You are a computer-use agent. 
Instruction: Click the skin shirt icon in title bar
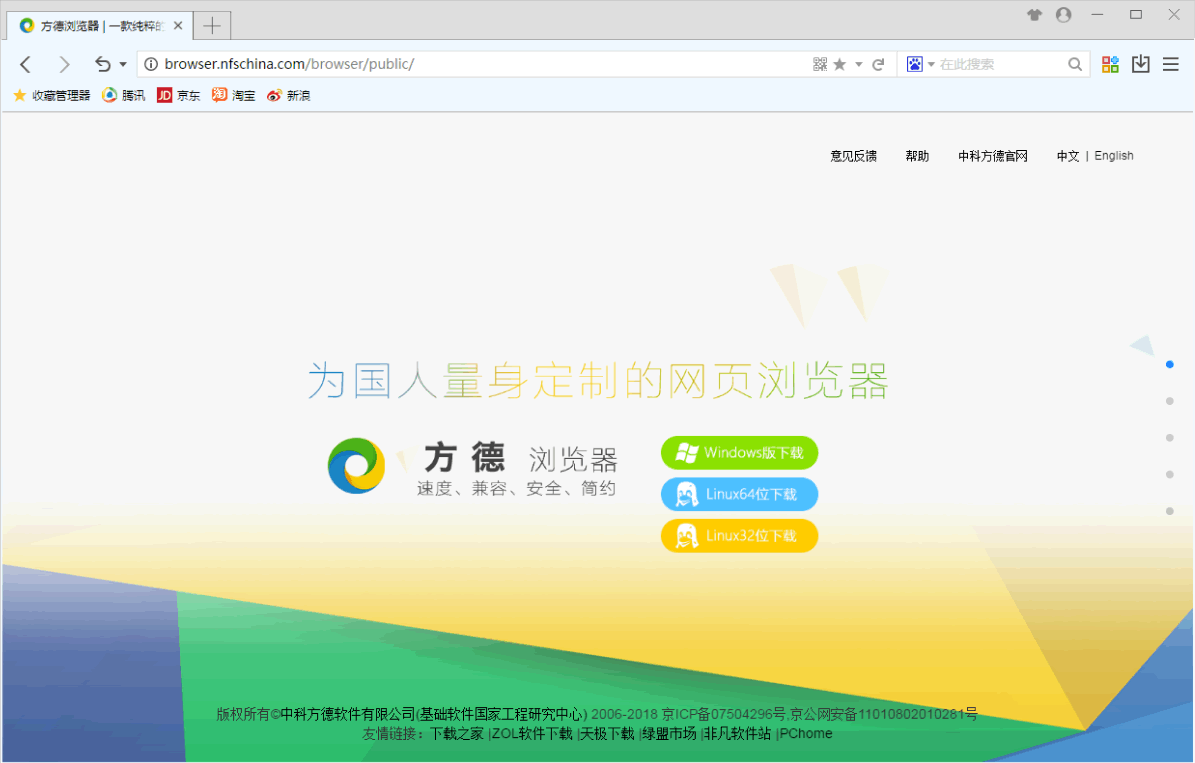coord(1035,15)
